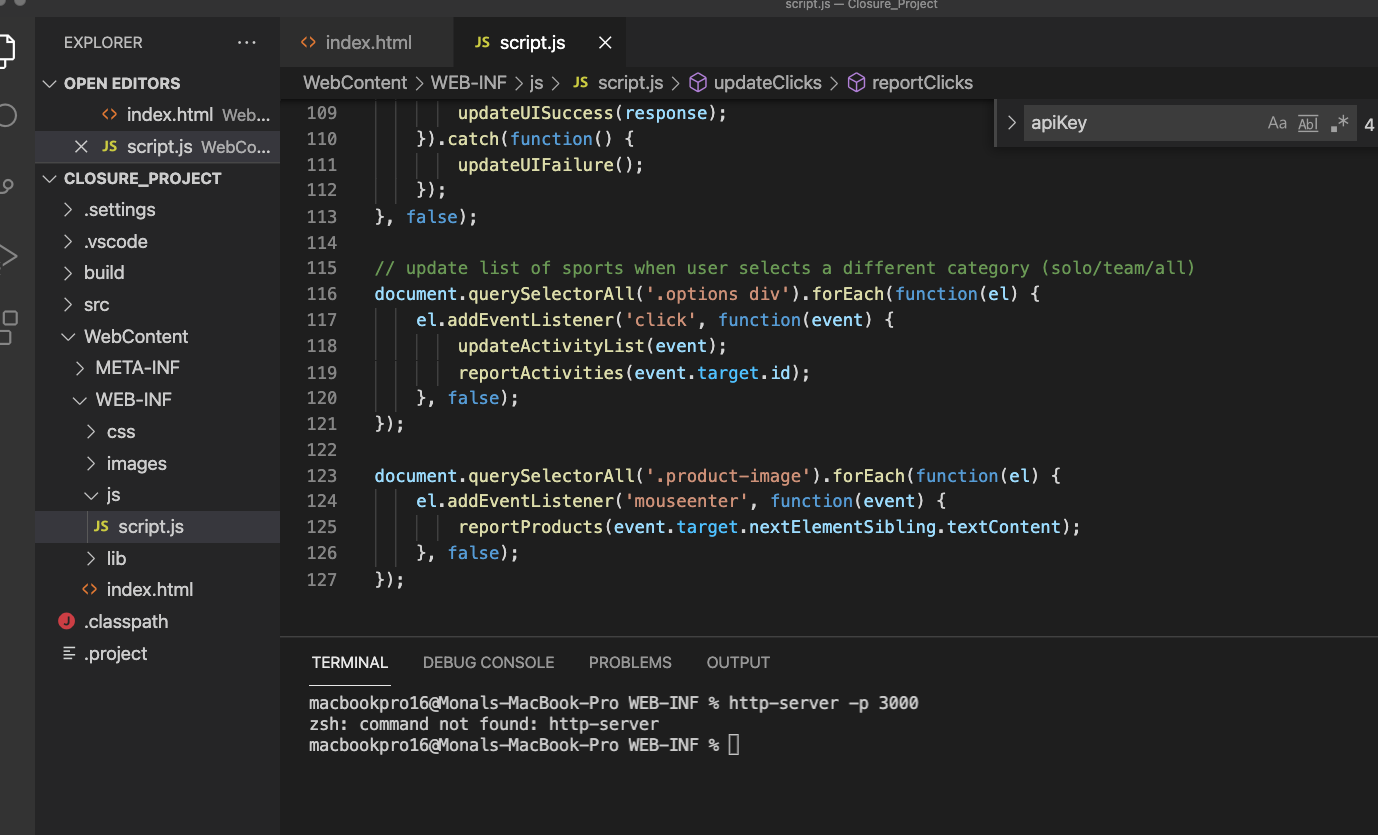Toggle Use Regular Expression in find widget
The width and height of the screenshot is (1378, 835).
[1340, 123]
